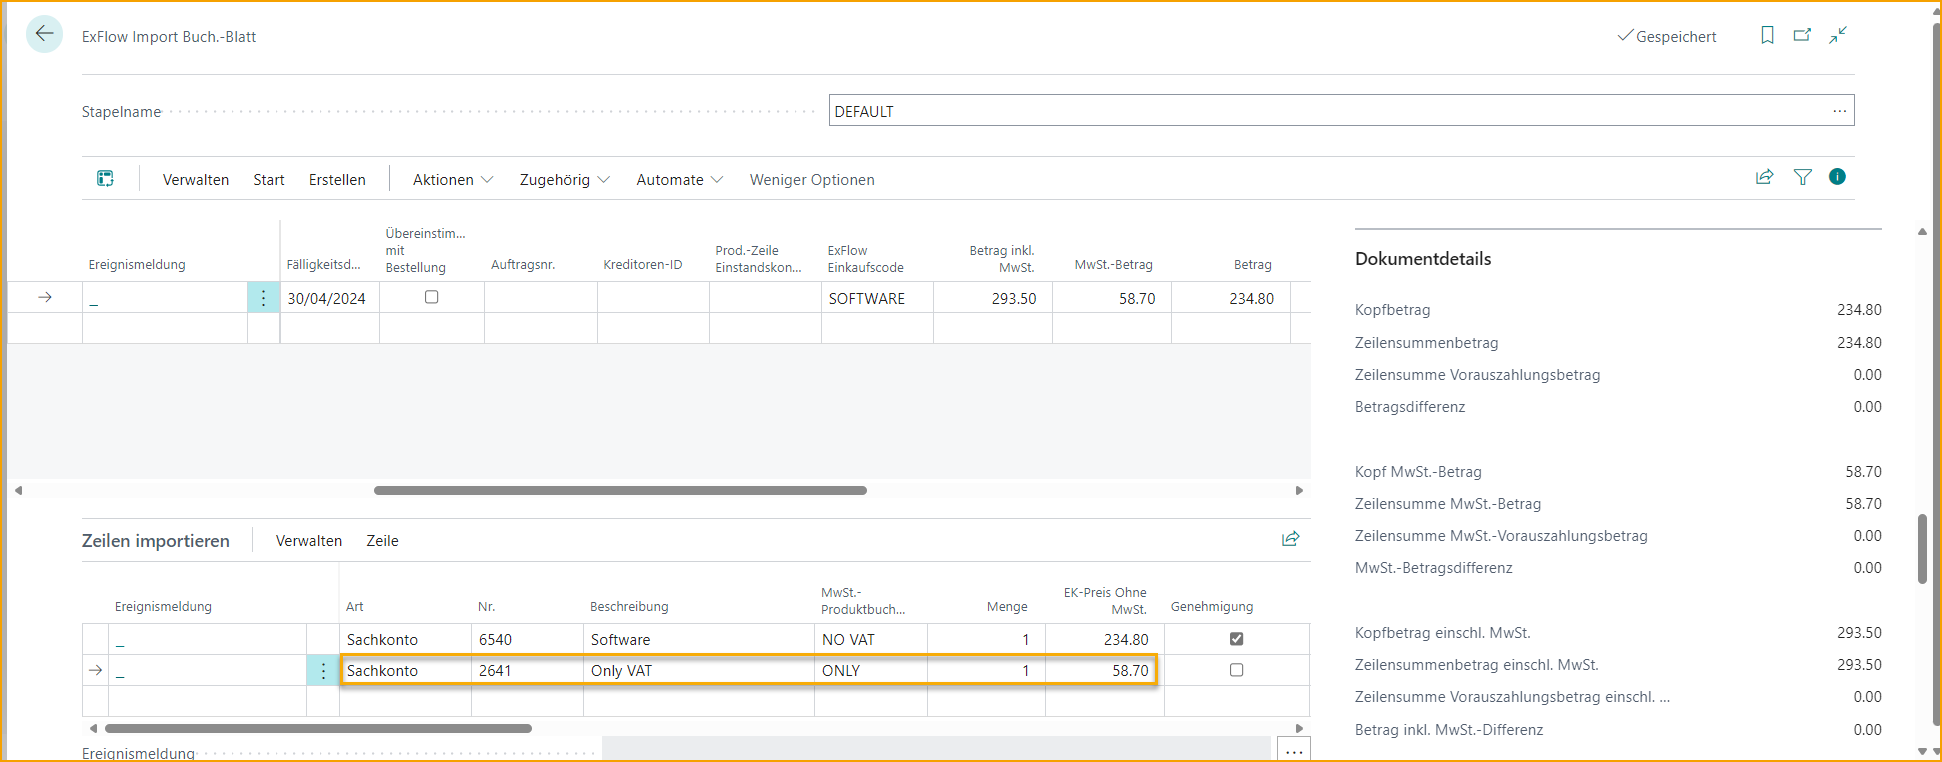
Task: Click the share icon in main toolbar
Action: 1765,177
